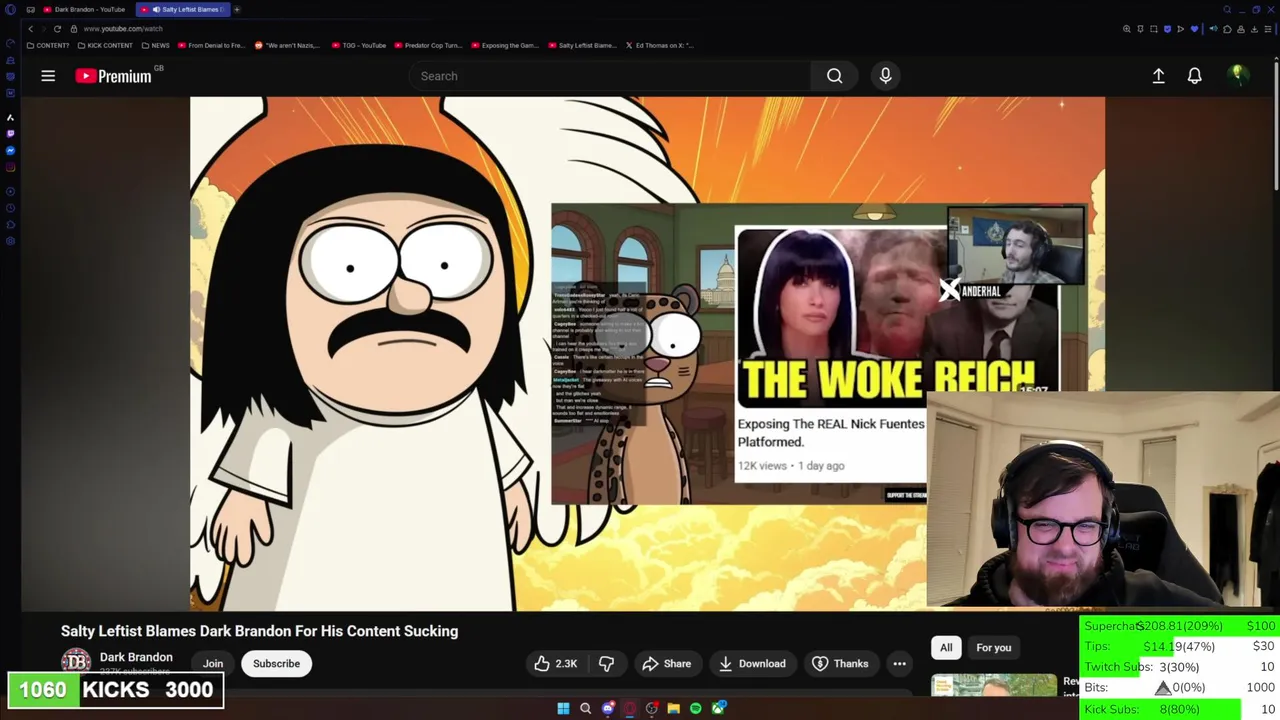Open a new browser tab
This screenshot has height=720, width=1280.
[237, 9]
